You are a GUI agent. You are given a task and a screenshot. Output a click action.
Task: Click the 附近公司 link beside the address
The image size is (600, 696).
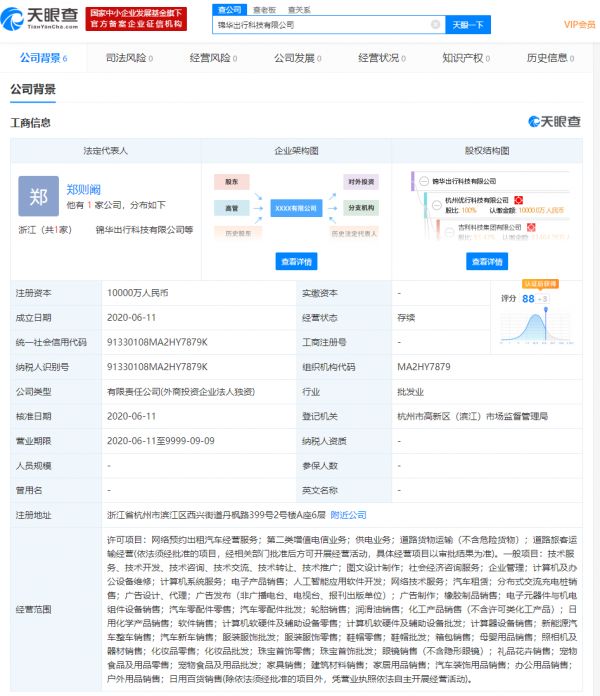pyautogui.click(x=348, y=515)
